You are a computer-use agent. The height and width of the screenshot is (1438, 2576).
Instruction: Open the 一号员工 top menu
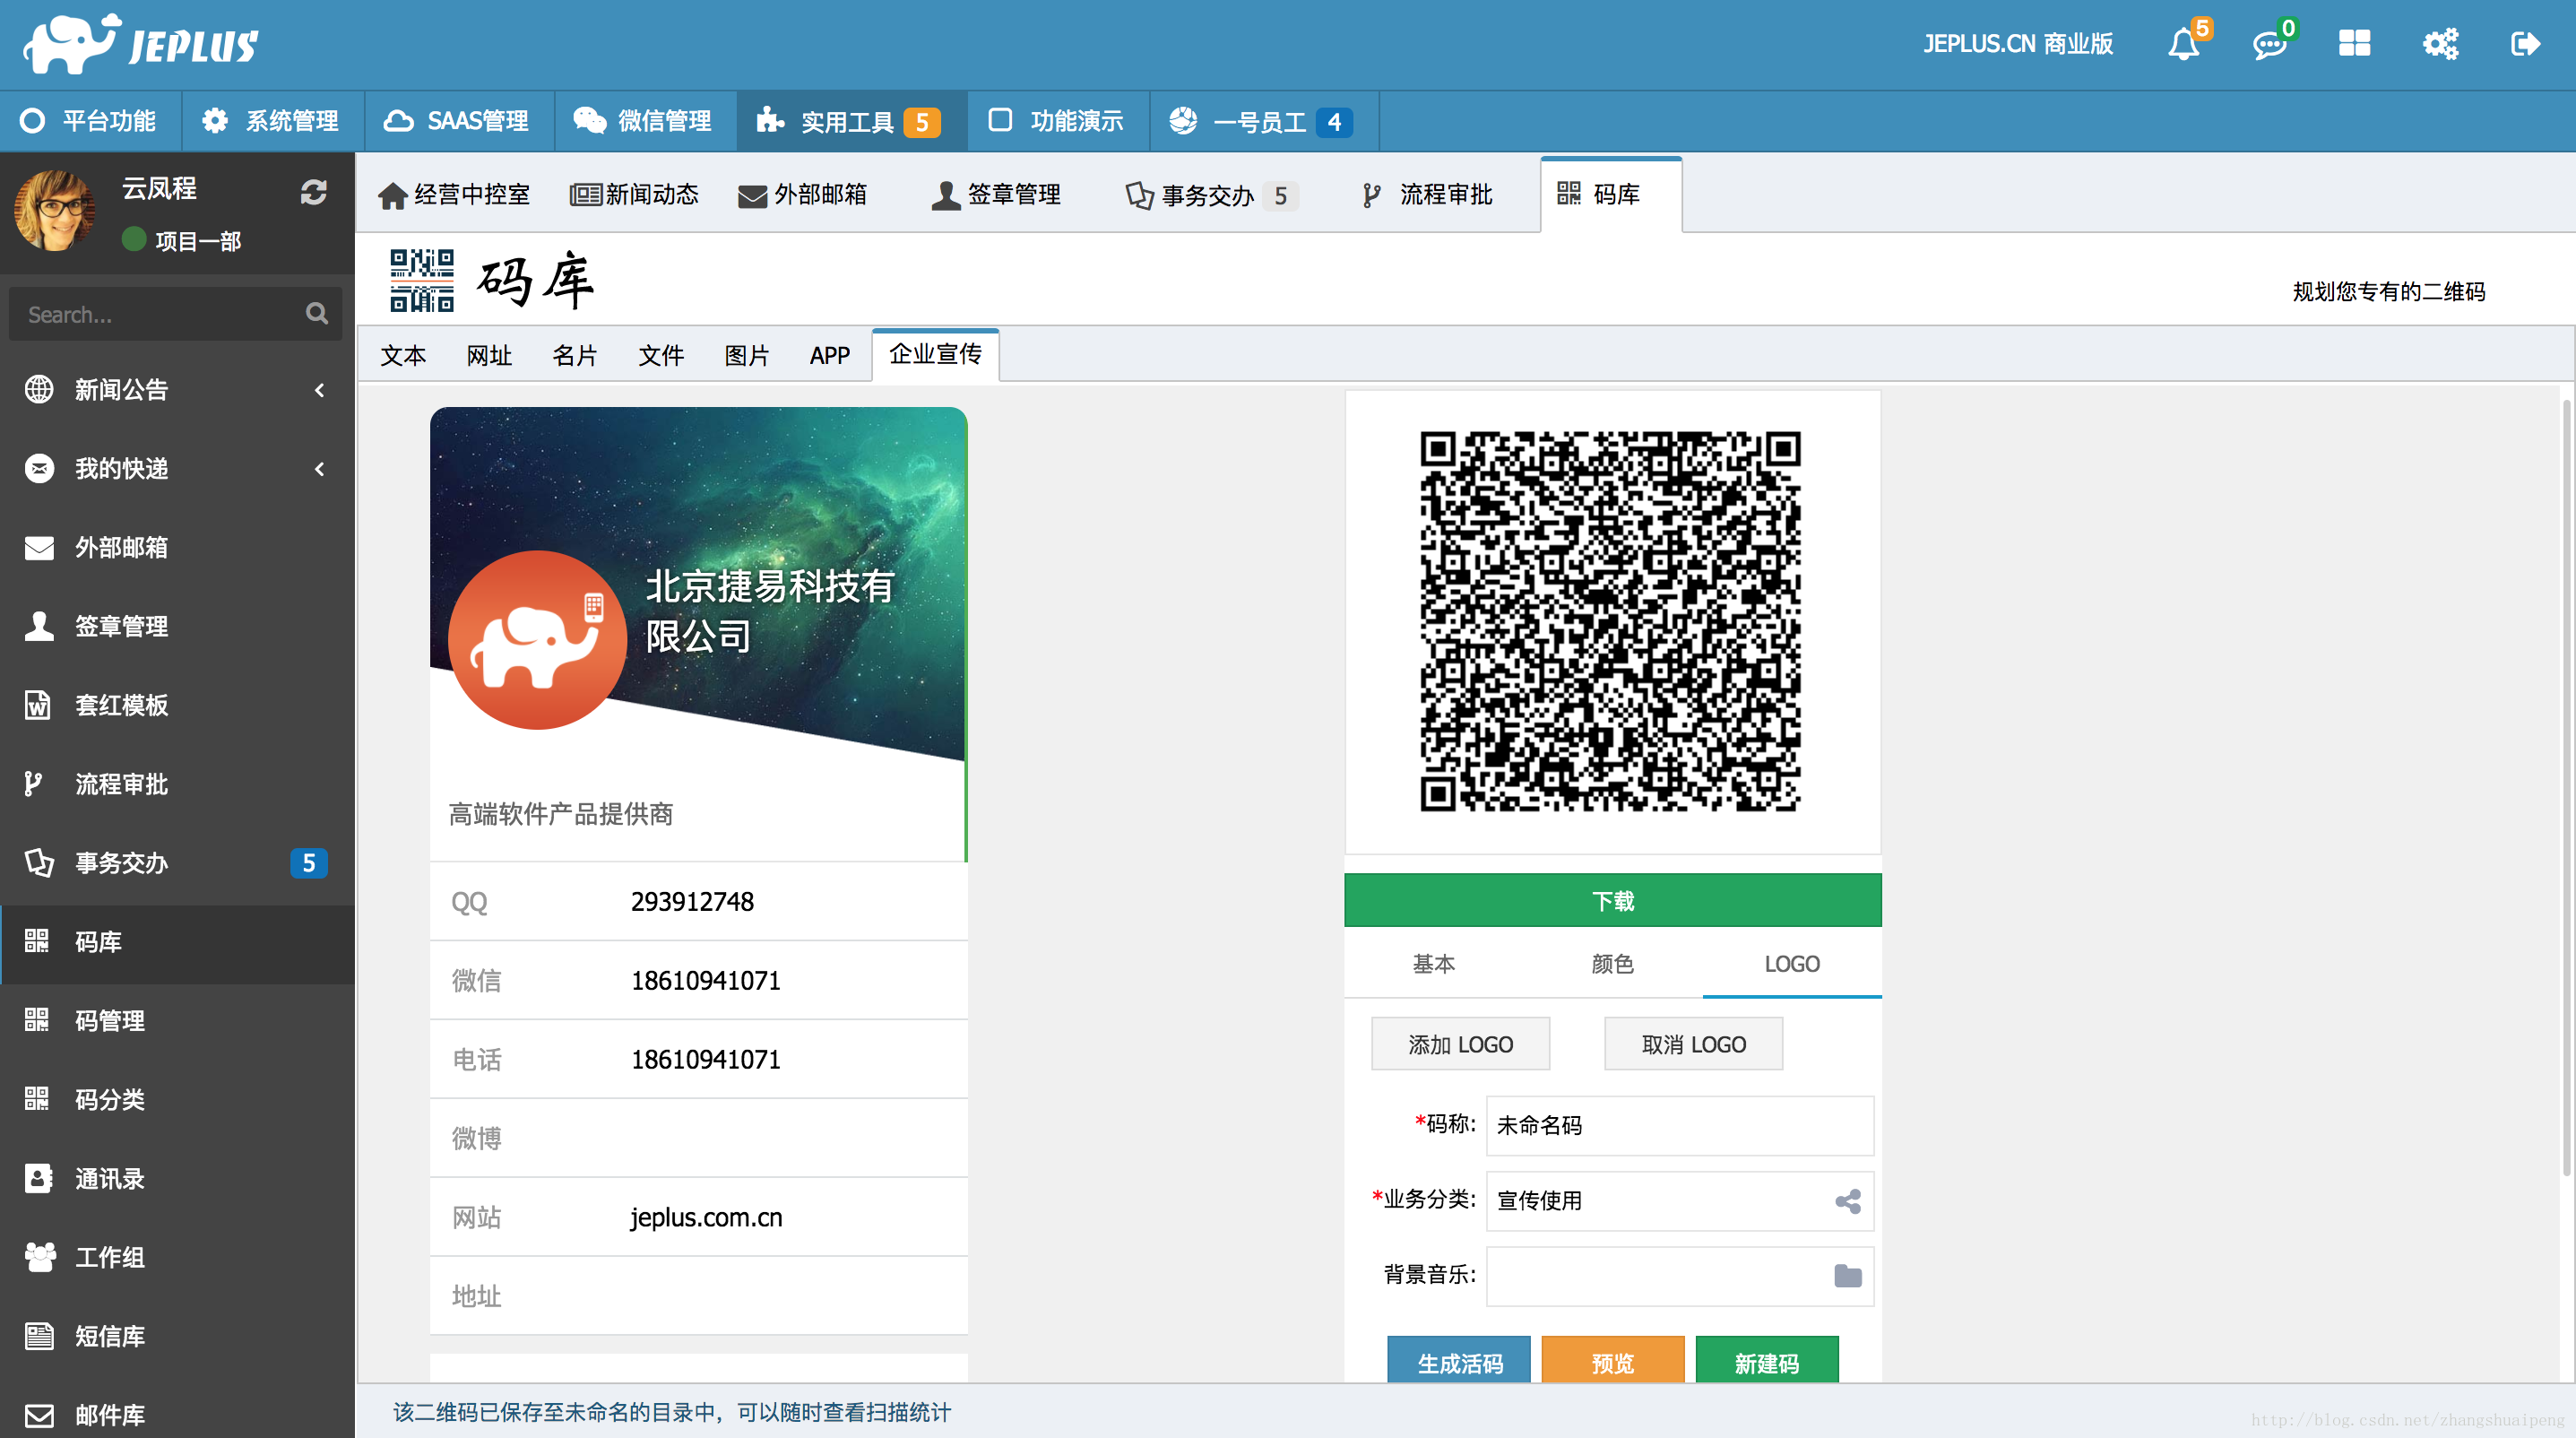[x=1264, y=121]
